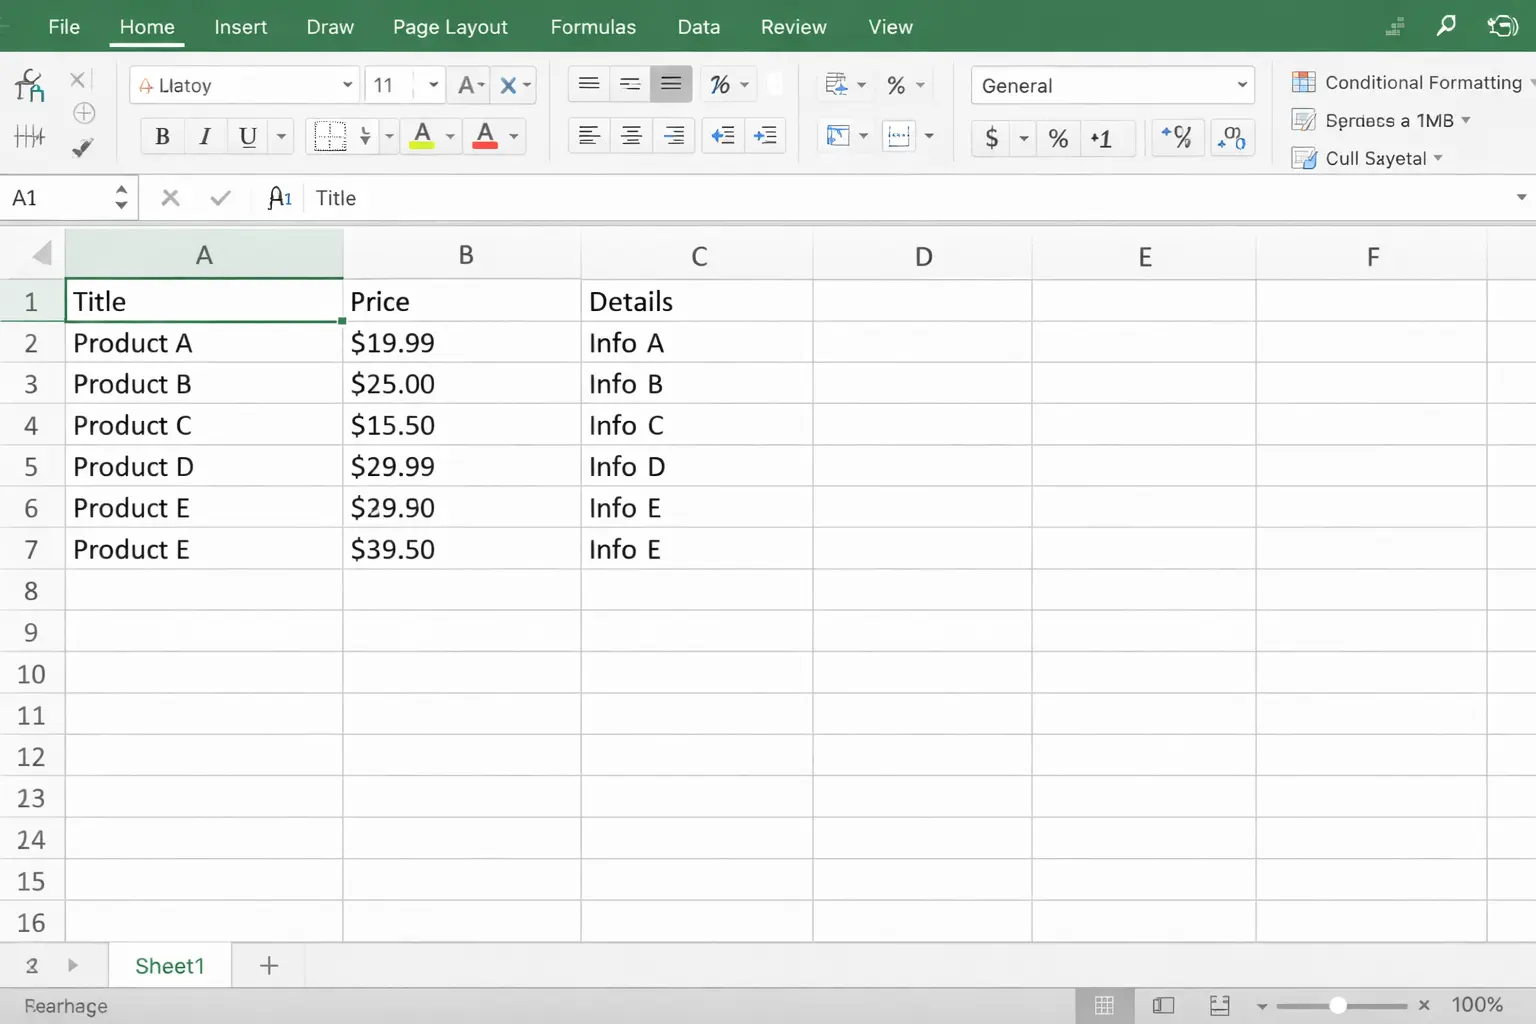Expand the border style options dropdown

(x=389, y=136)
